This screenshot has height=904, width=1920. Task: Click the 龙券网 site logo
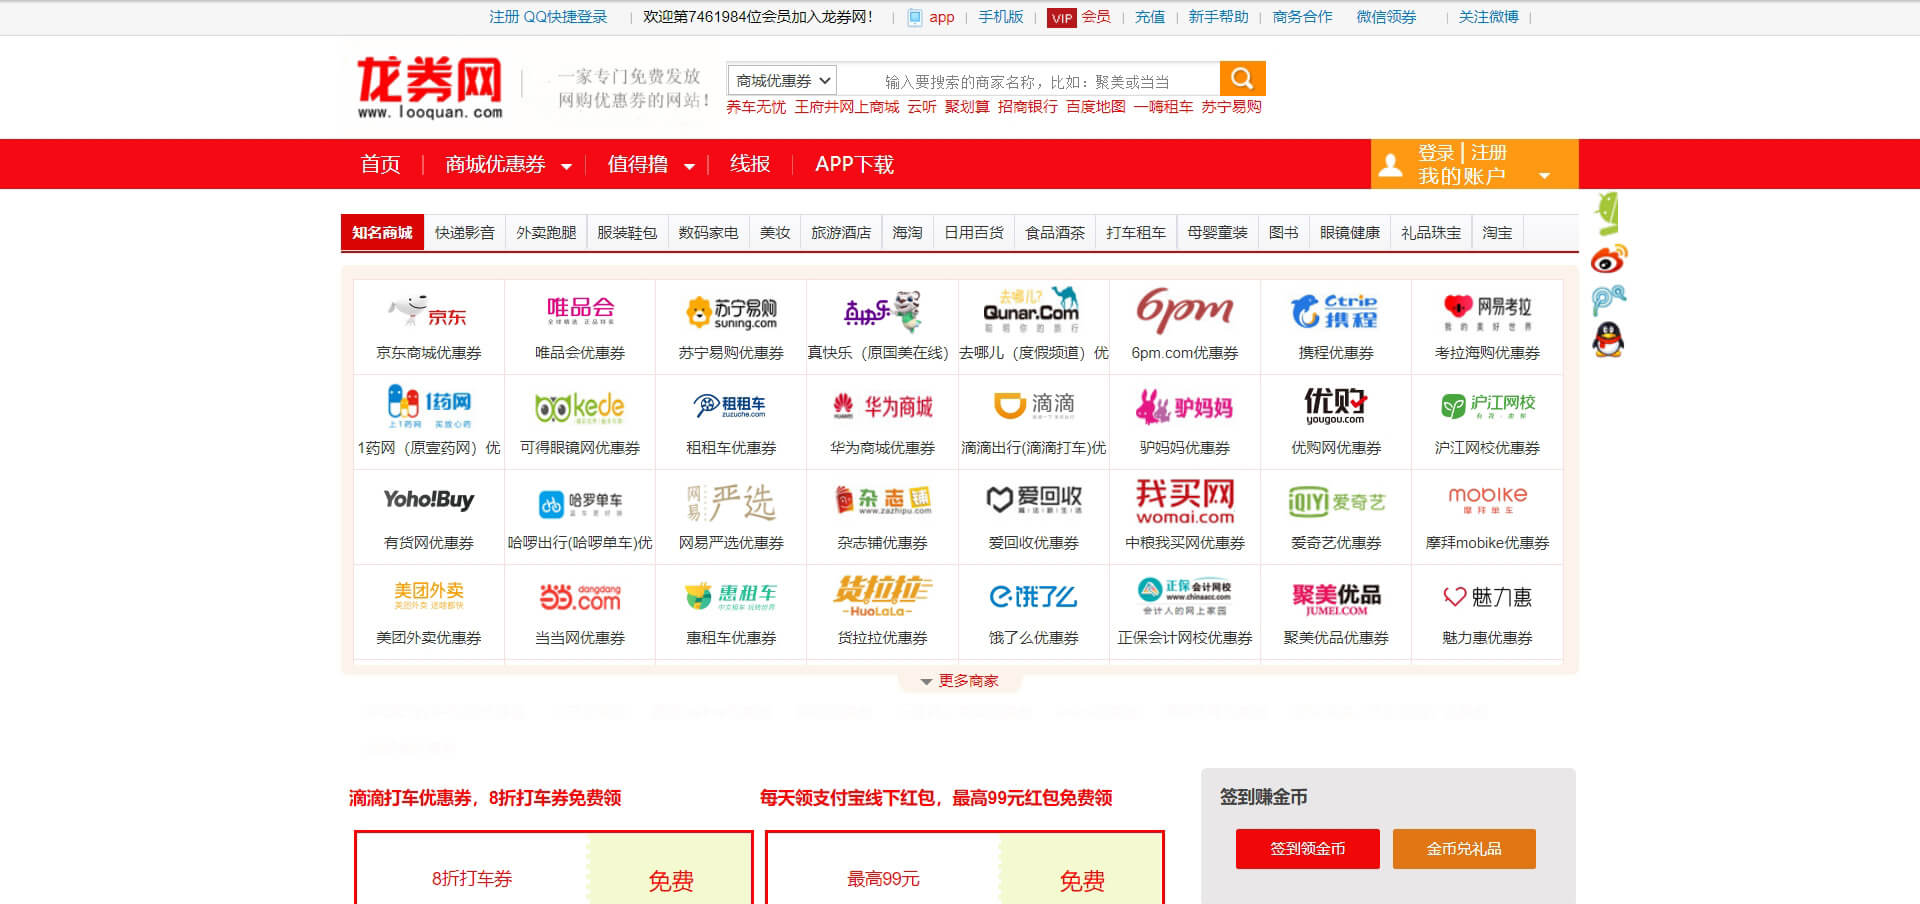pyautogui.click(x=430, y=87)
